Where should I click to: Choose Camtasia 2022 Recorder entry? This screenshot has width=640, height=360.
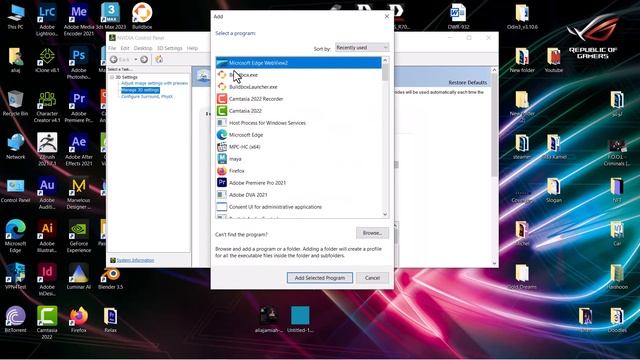298,99
